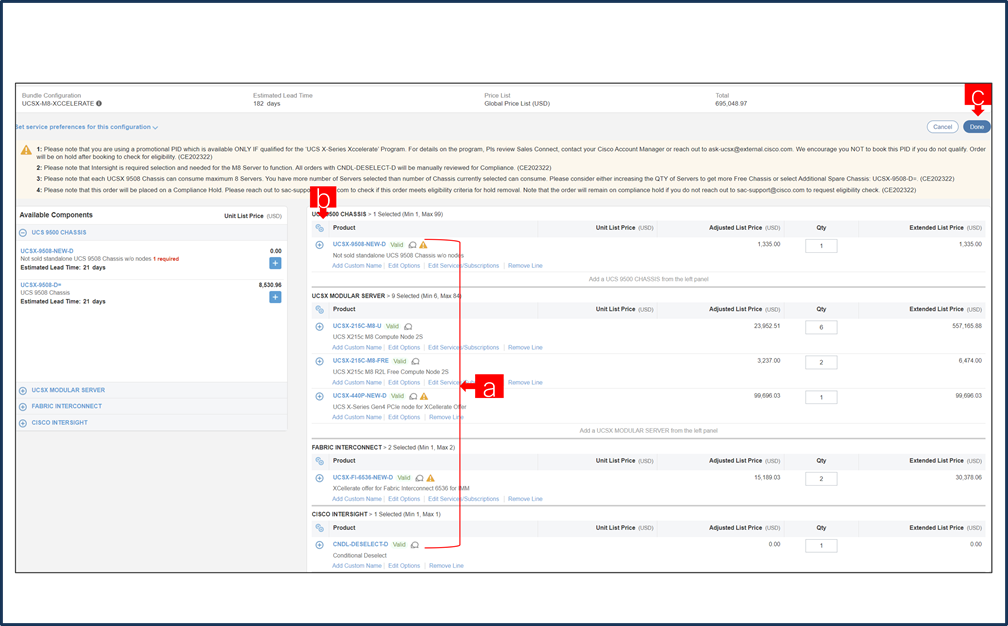The image size is (1008, 626).
Task: Open CNDL-DESELECT-D product link
Action: tap(360, 544)
